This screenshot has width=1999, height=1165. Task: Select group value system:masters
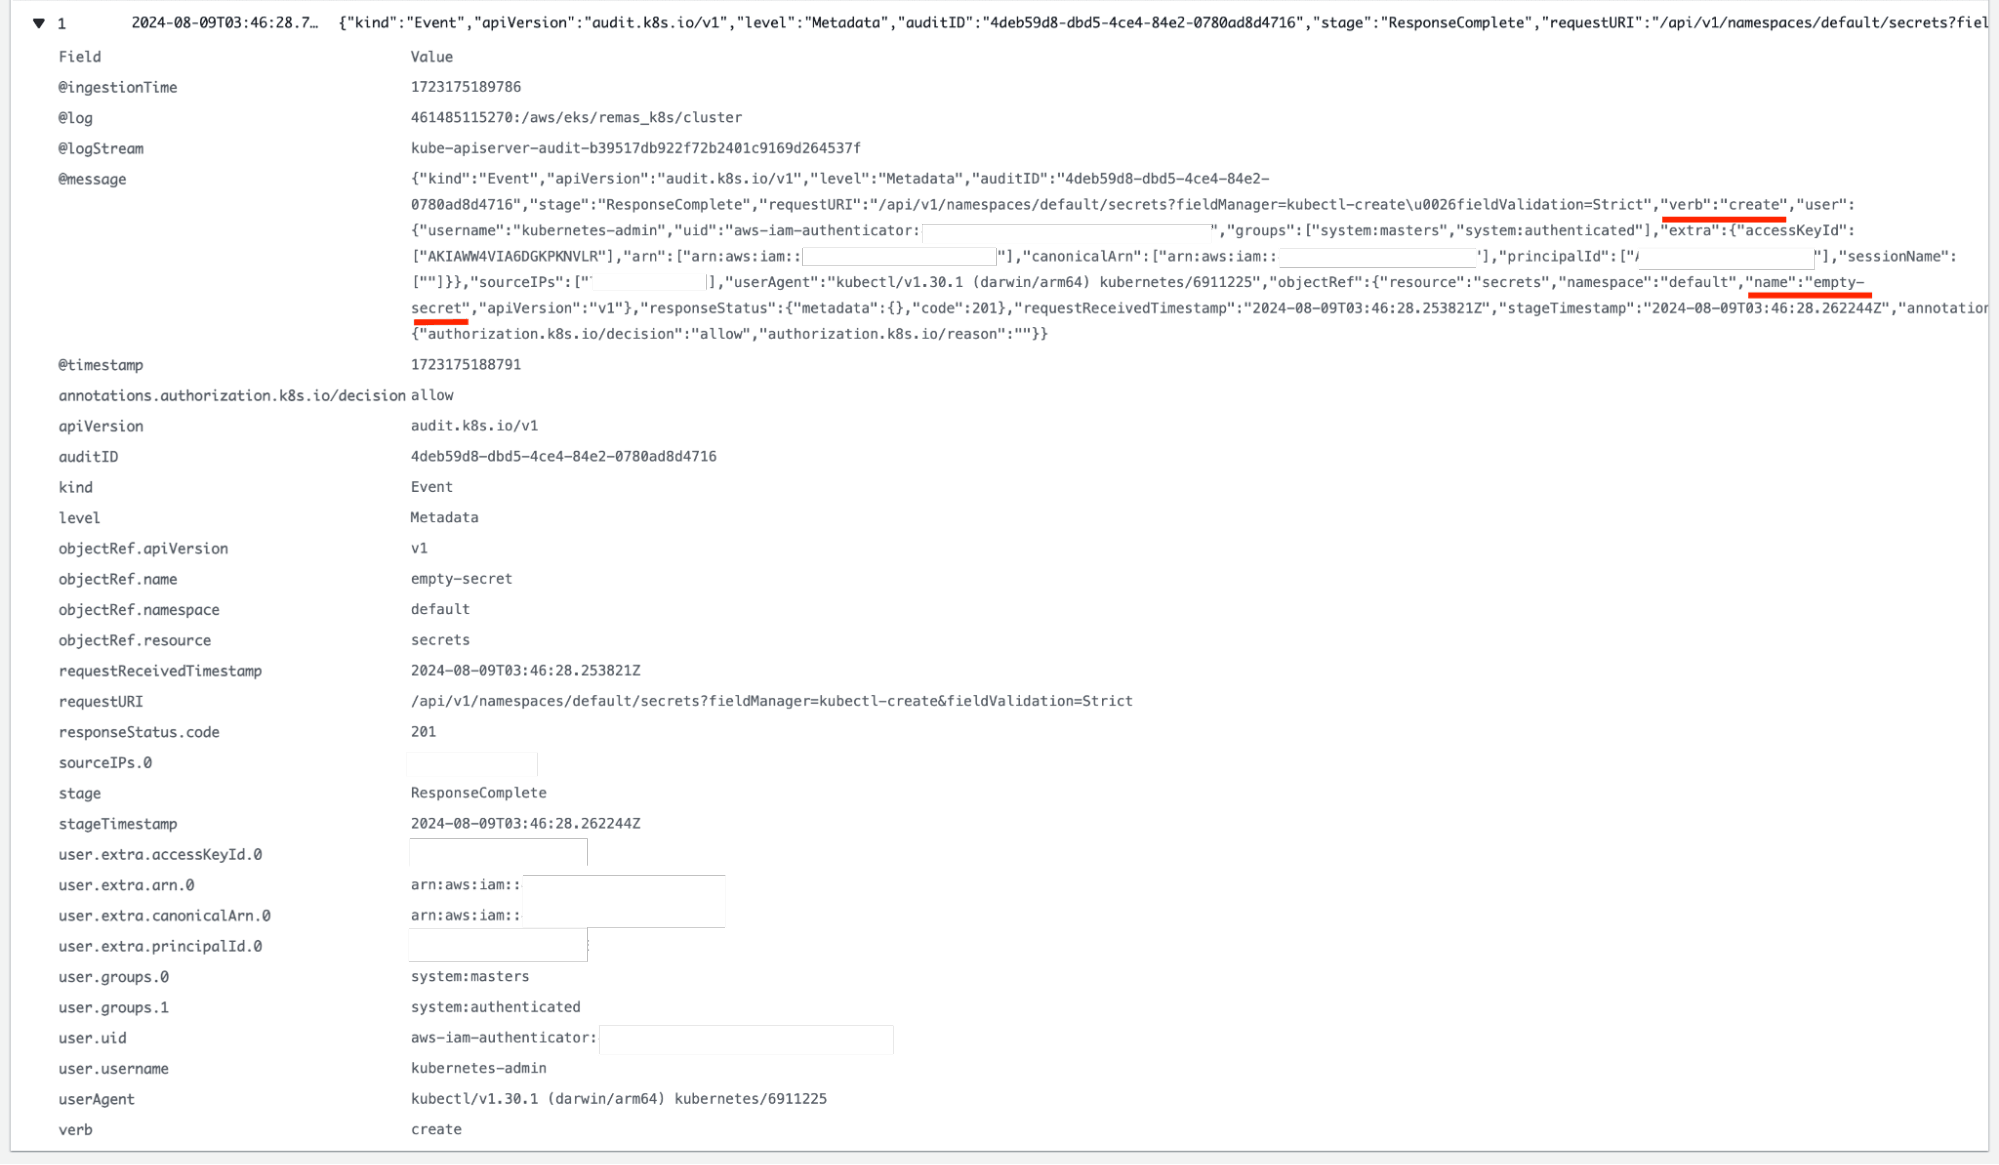pyautogui.click(x=470, y=978)
